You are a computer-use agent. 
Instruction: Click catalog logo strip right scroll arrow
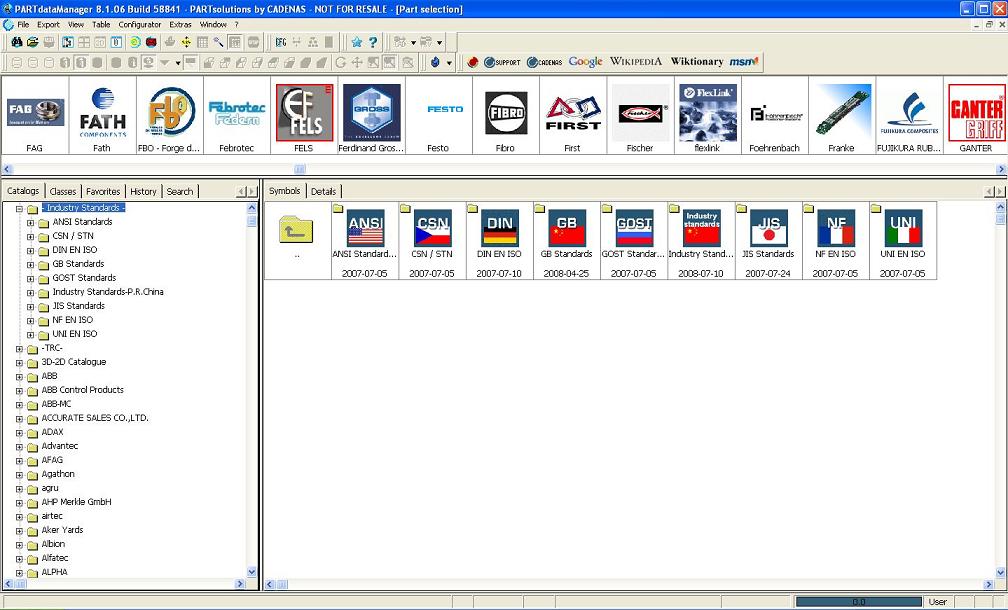pyautogui.click(x=1002, y=169)
